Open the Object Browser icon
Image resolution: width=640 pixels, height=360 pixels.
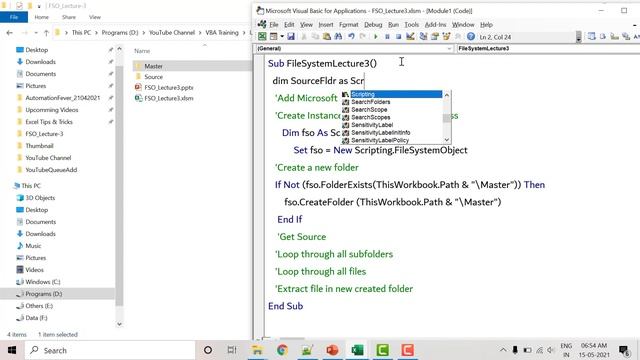(446, 37)
